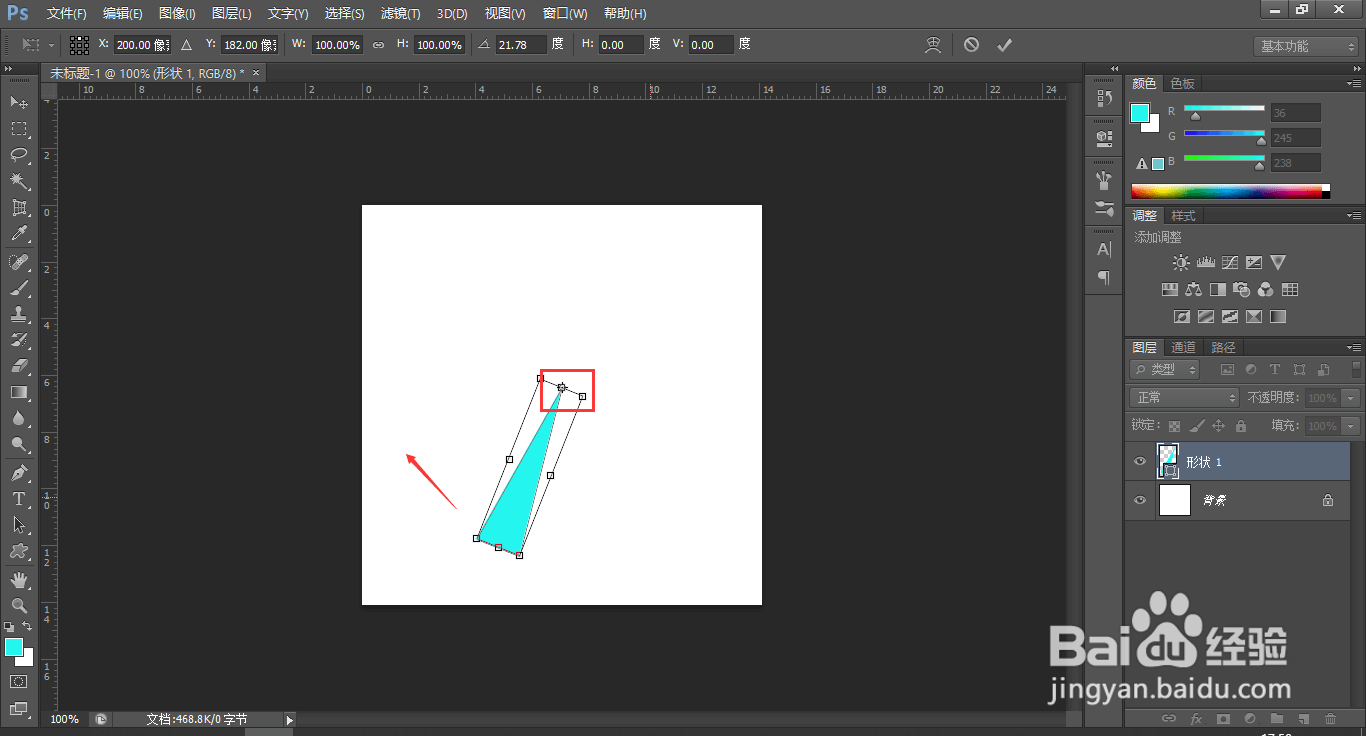Select the Zoom tool
This screenshot has height=736, width=1366.
coord(18,605)
